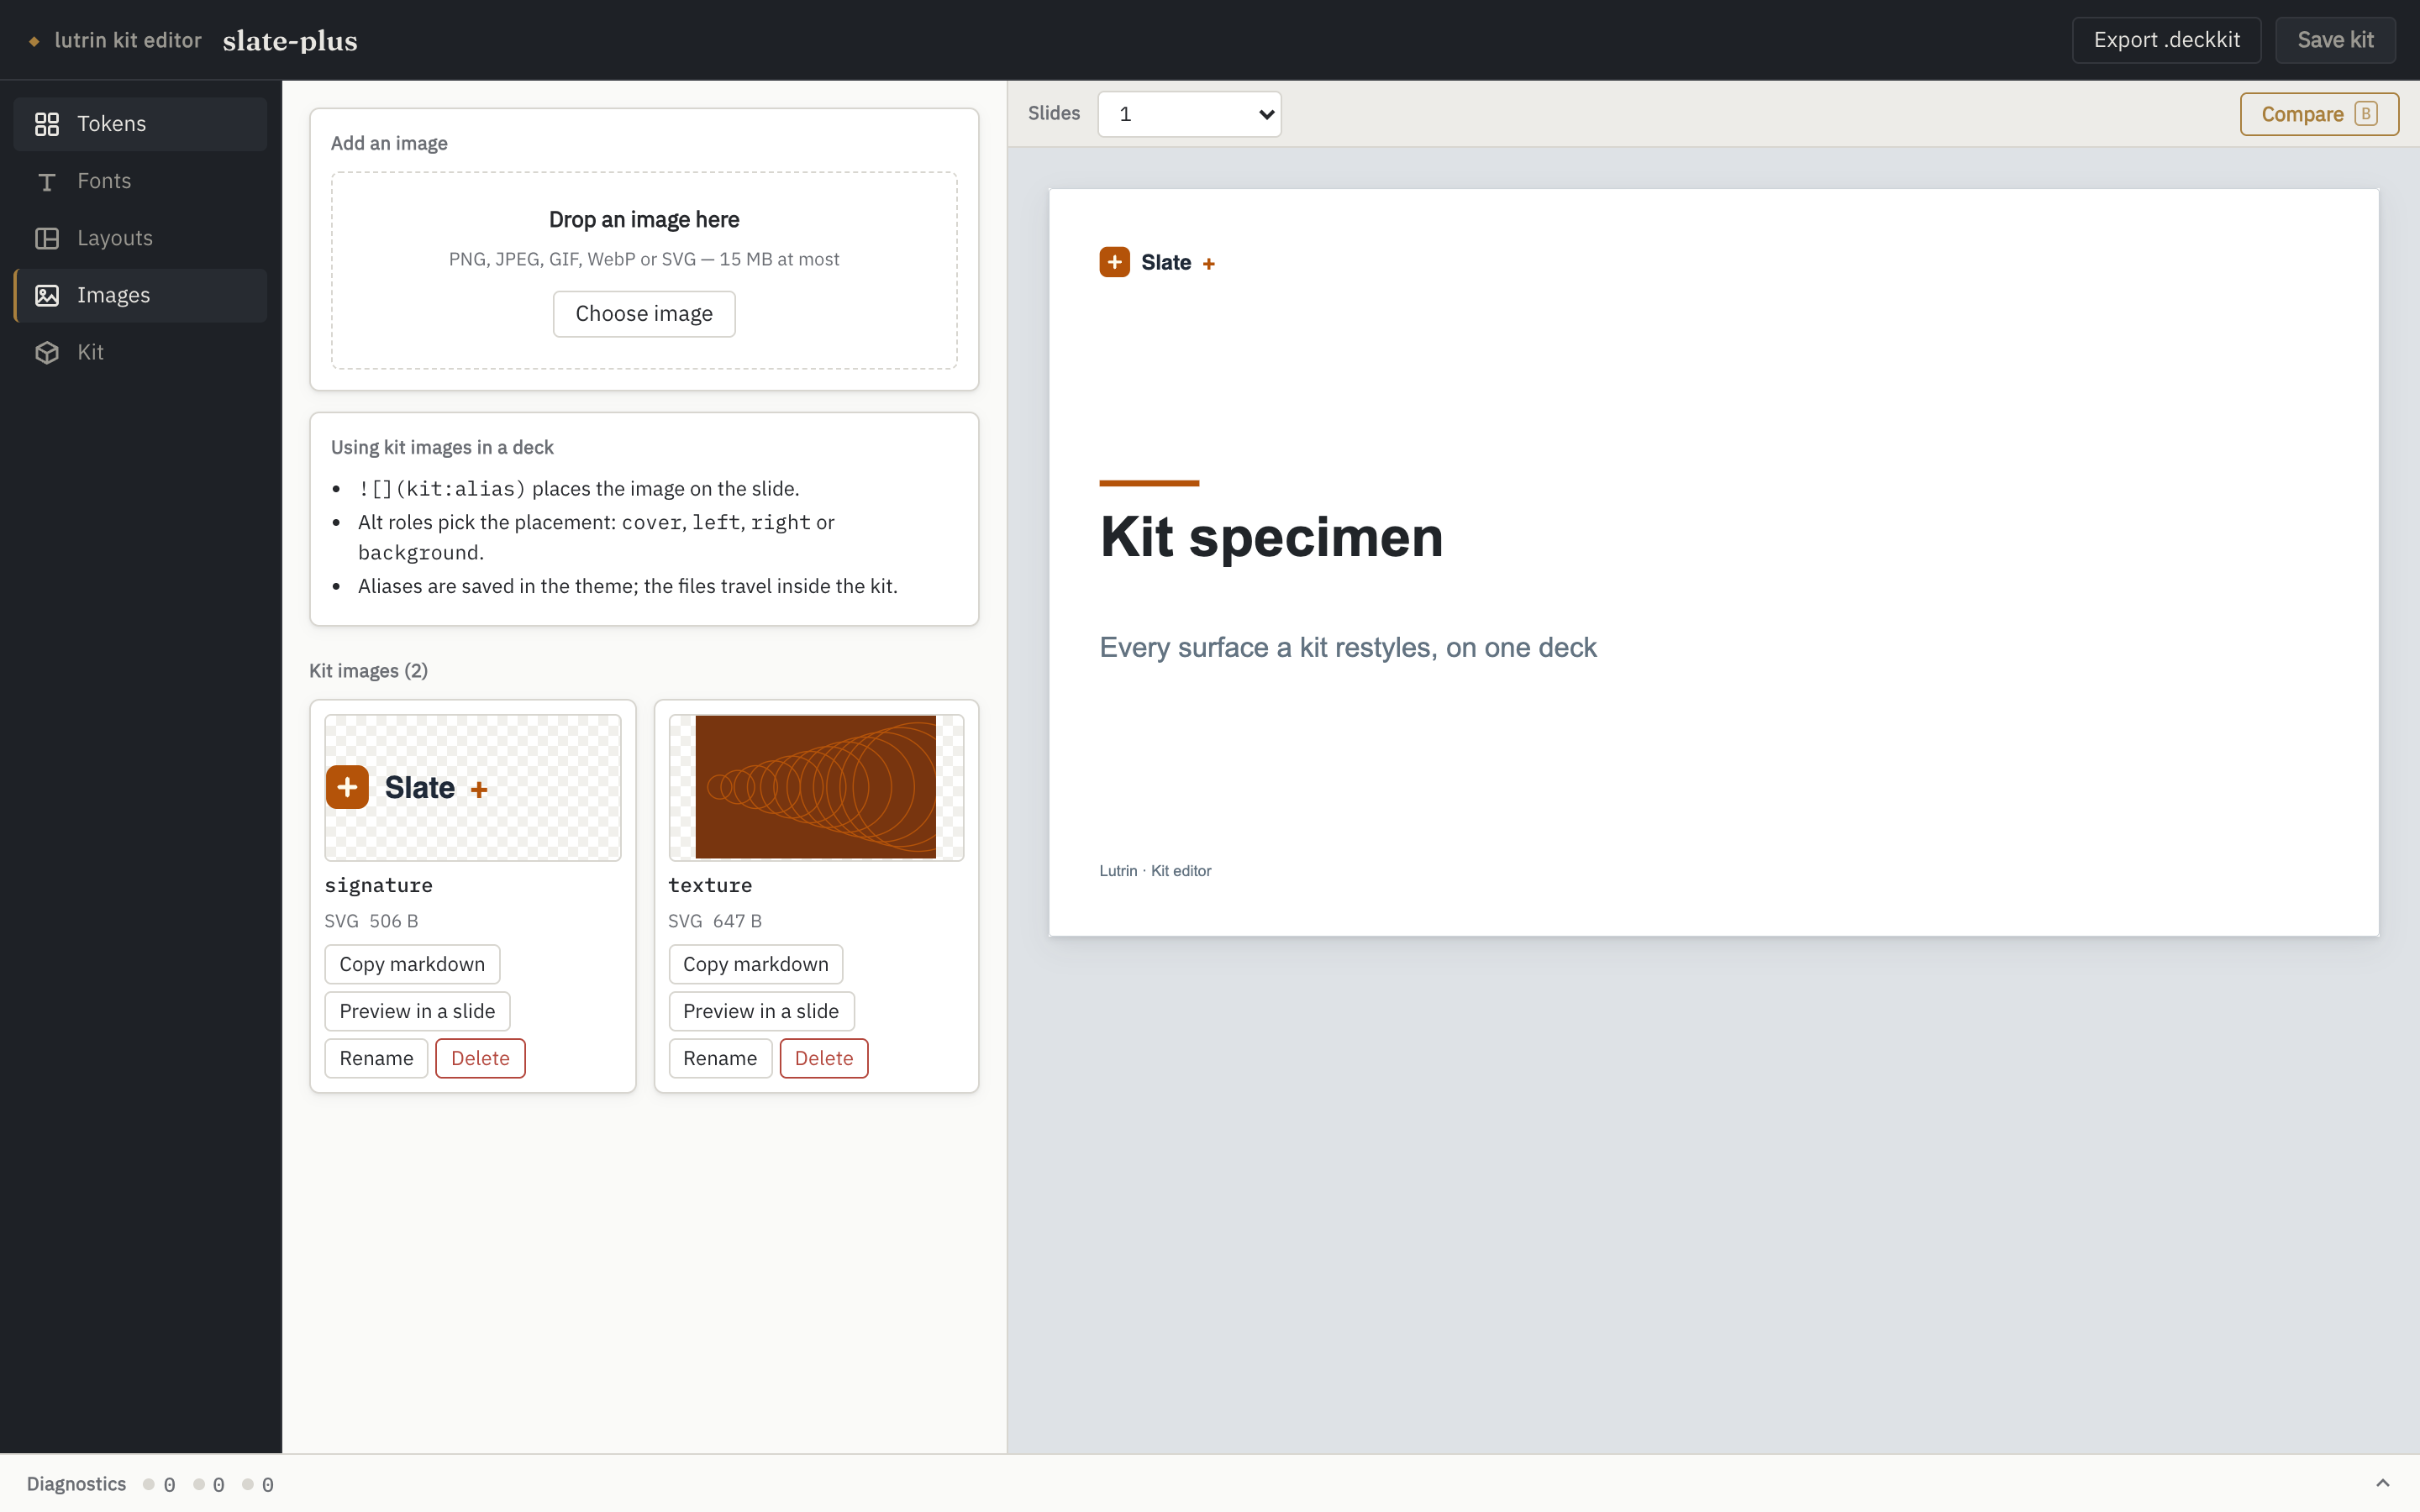Click Export .deckkit button
This screenshot has height=1512, width=2420.
[2166, 40]
